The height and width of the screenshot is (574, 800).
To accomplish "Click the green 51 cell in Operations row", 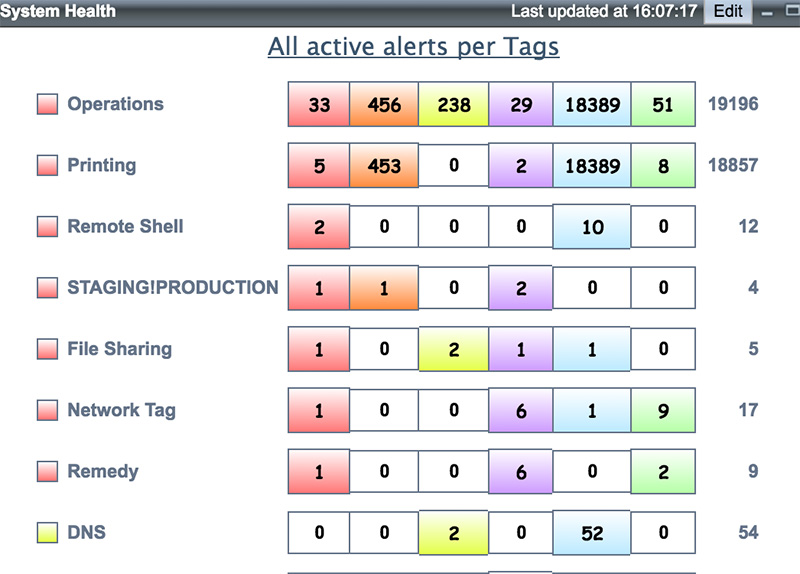I will (663, 104).
